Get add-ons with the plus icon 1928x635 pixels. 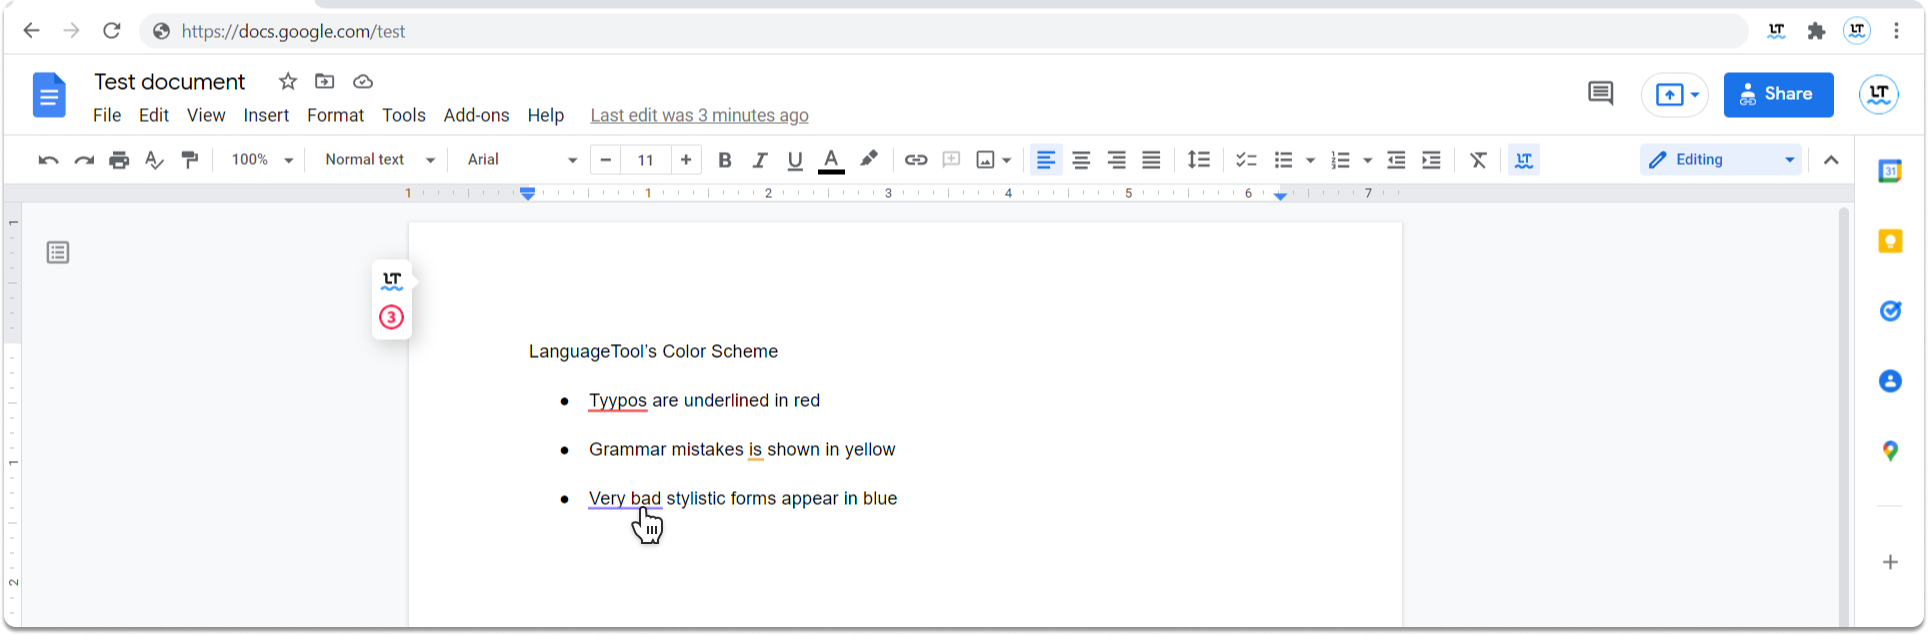click(1890, 562)
